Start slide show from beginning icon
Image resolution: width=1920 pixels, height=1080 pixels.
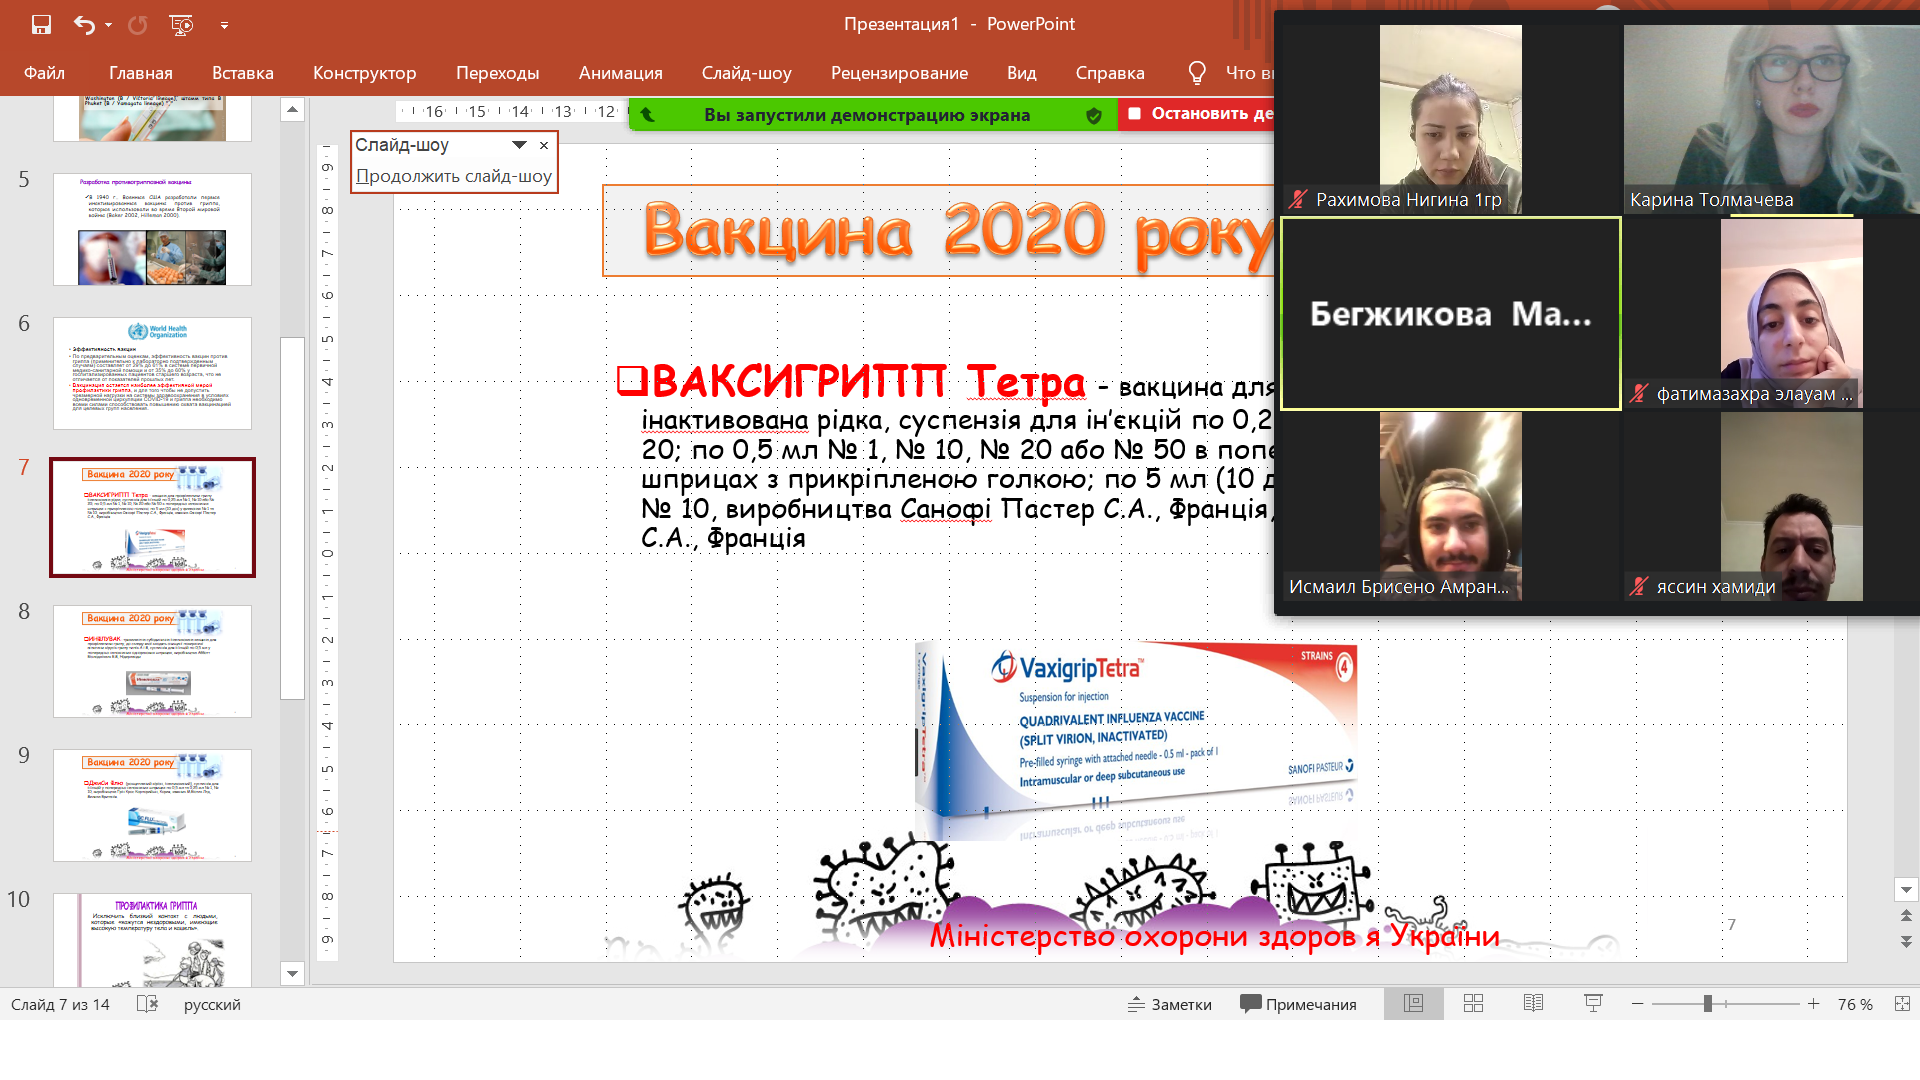181,25
